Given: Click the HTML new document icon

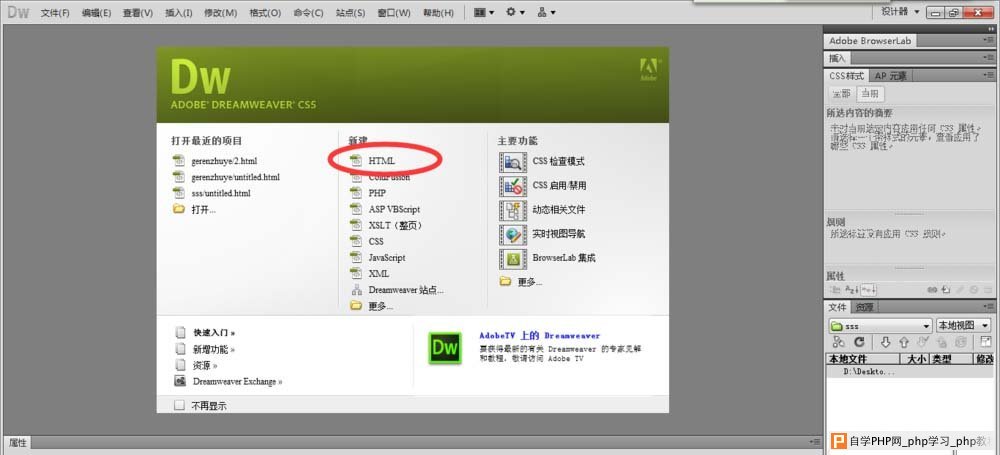Looking at the screenshot, I should 356,161.
